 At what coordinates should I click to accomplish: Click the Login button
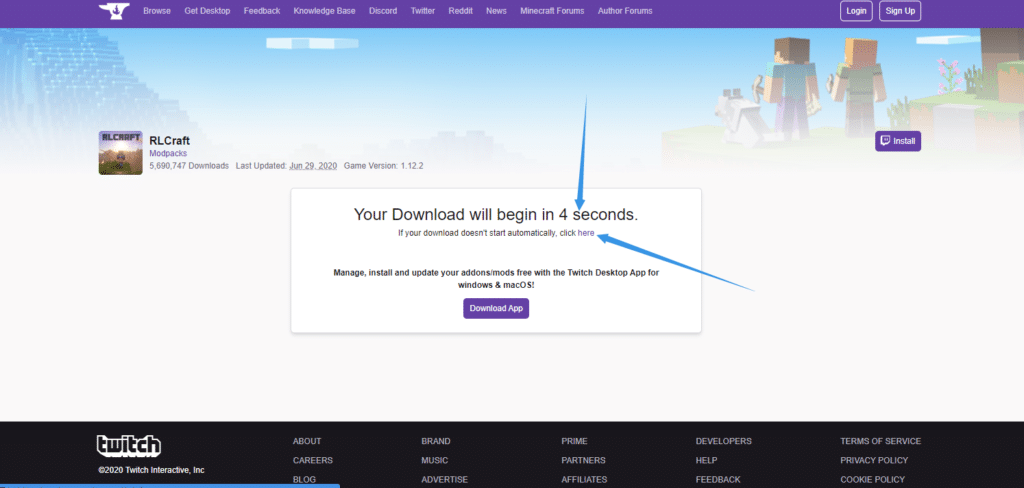point(856,11)
